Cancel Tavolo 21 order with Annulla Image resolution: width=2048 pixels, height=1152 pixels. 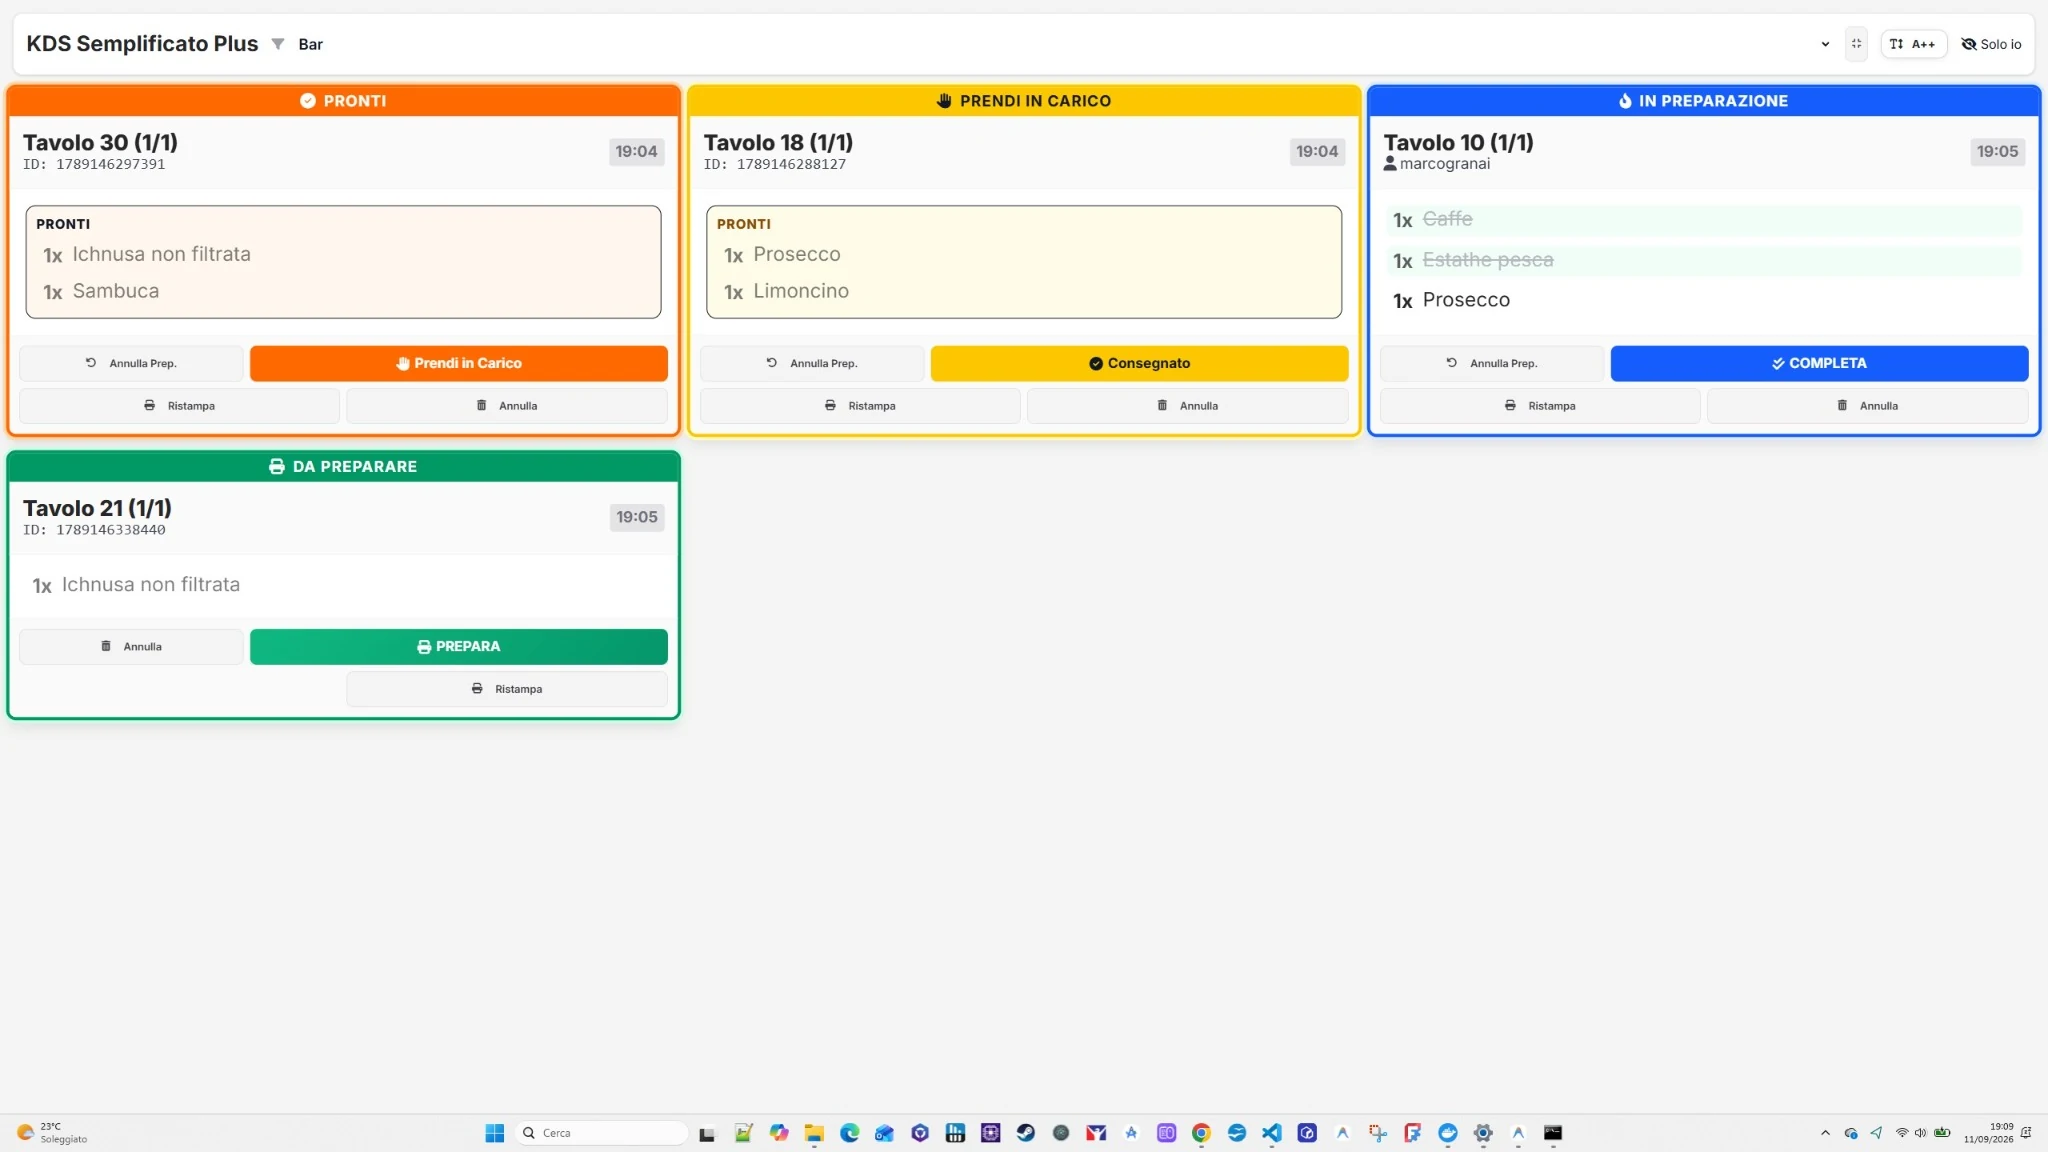[131, 646]
